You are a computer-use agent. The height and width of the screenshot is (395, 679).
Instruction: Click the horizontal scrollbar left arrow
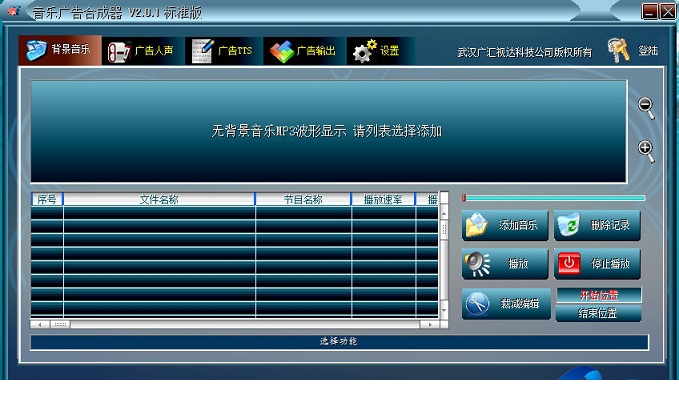pos(40,324)
